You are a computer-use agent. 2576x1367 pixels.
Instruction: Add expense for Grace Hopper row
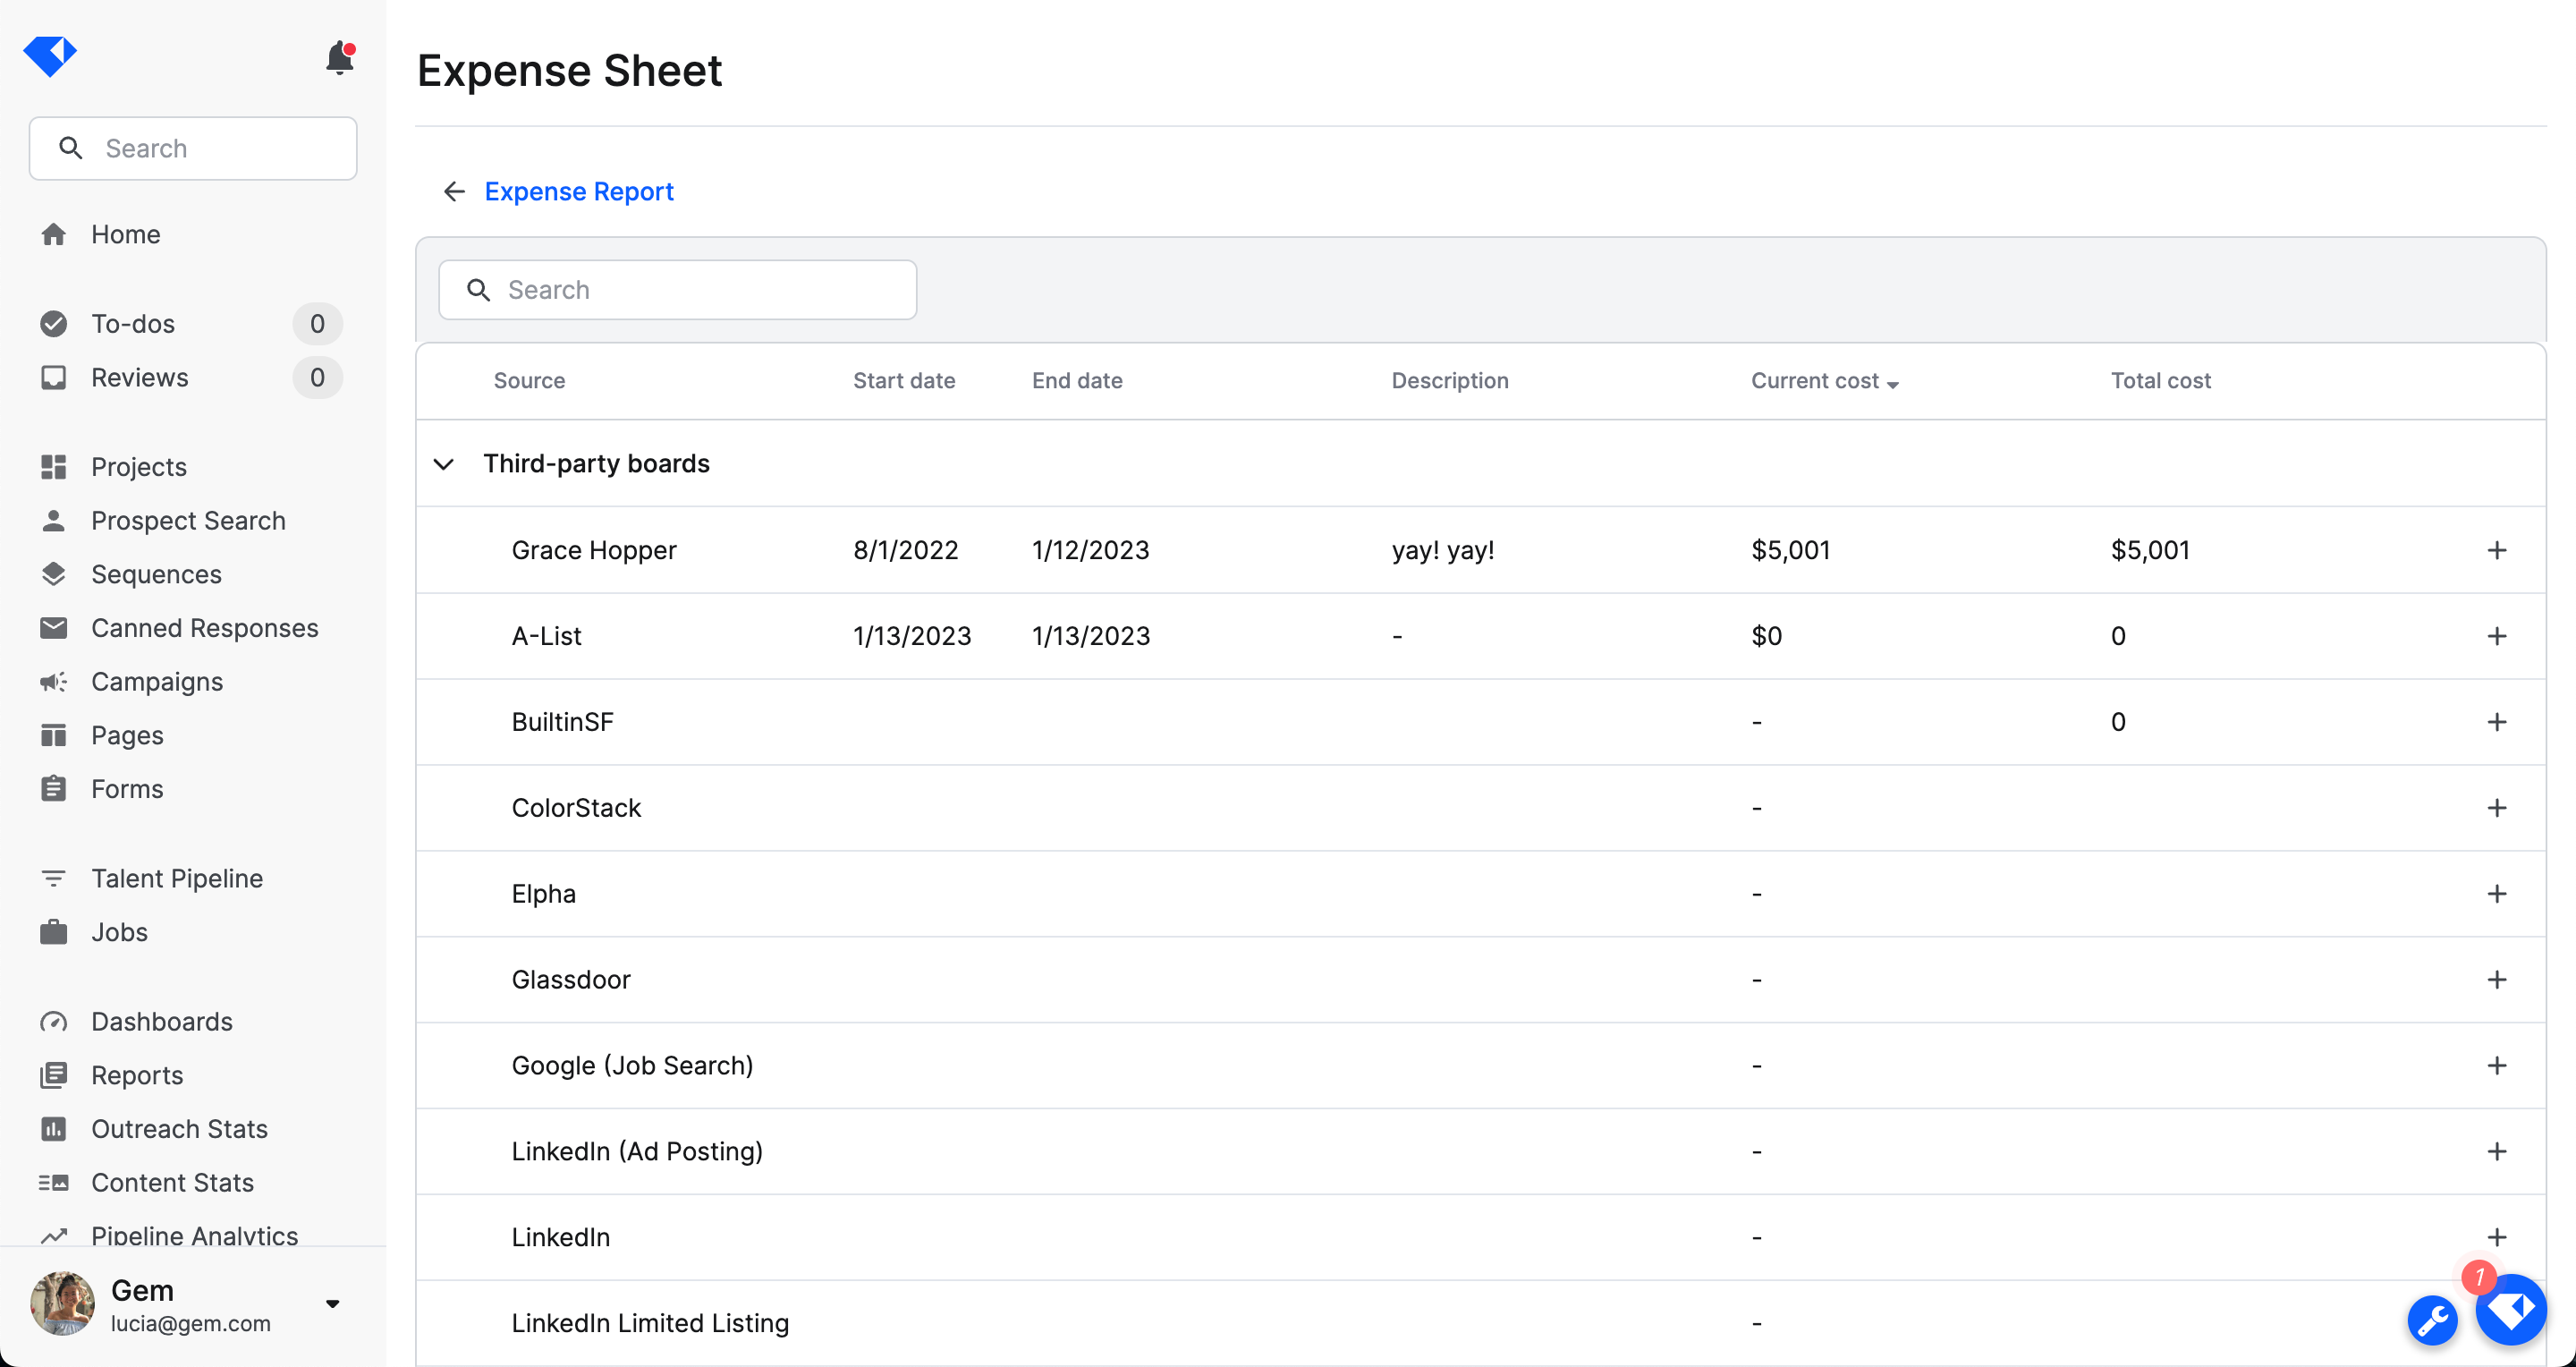(x=2497, y=550)
